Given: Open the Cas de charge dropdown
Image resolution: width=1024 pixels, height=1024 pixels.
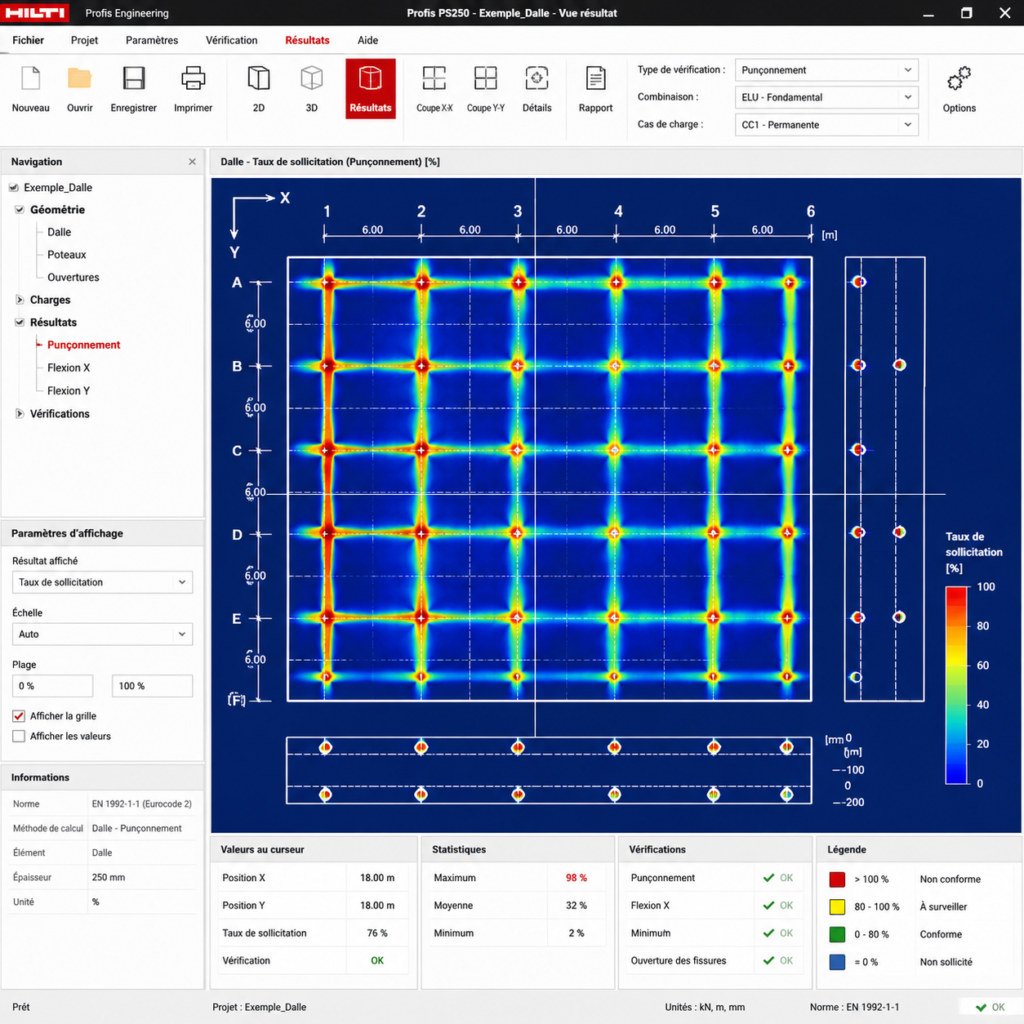Looking at the screenshot, I should click(827, 125).
